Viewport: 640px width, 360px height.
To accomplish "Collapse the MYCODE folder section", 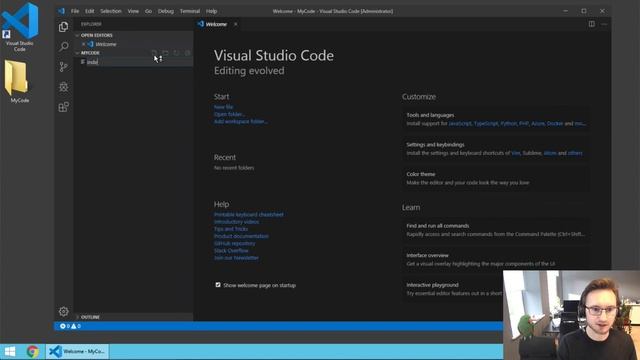I will tap(90, 53).
